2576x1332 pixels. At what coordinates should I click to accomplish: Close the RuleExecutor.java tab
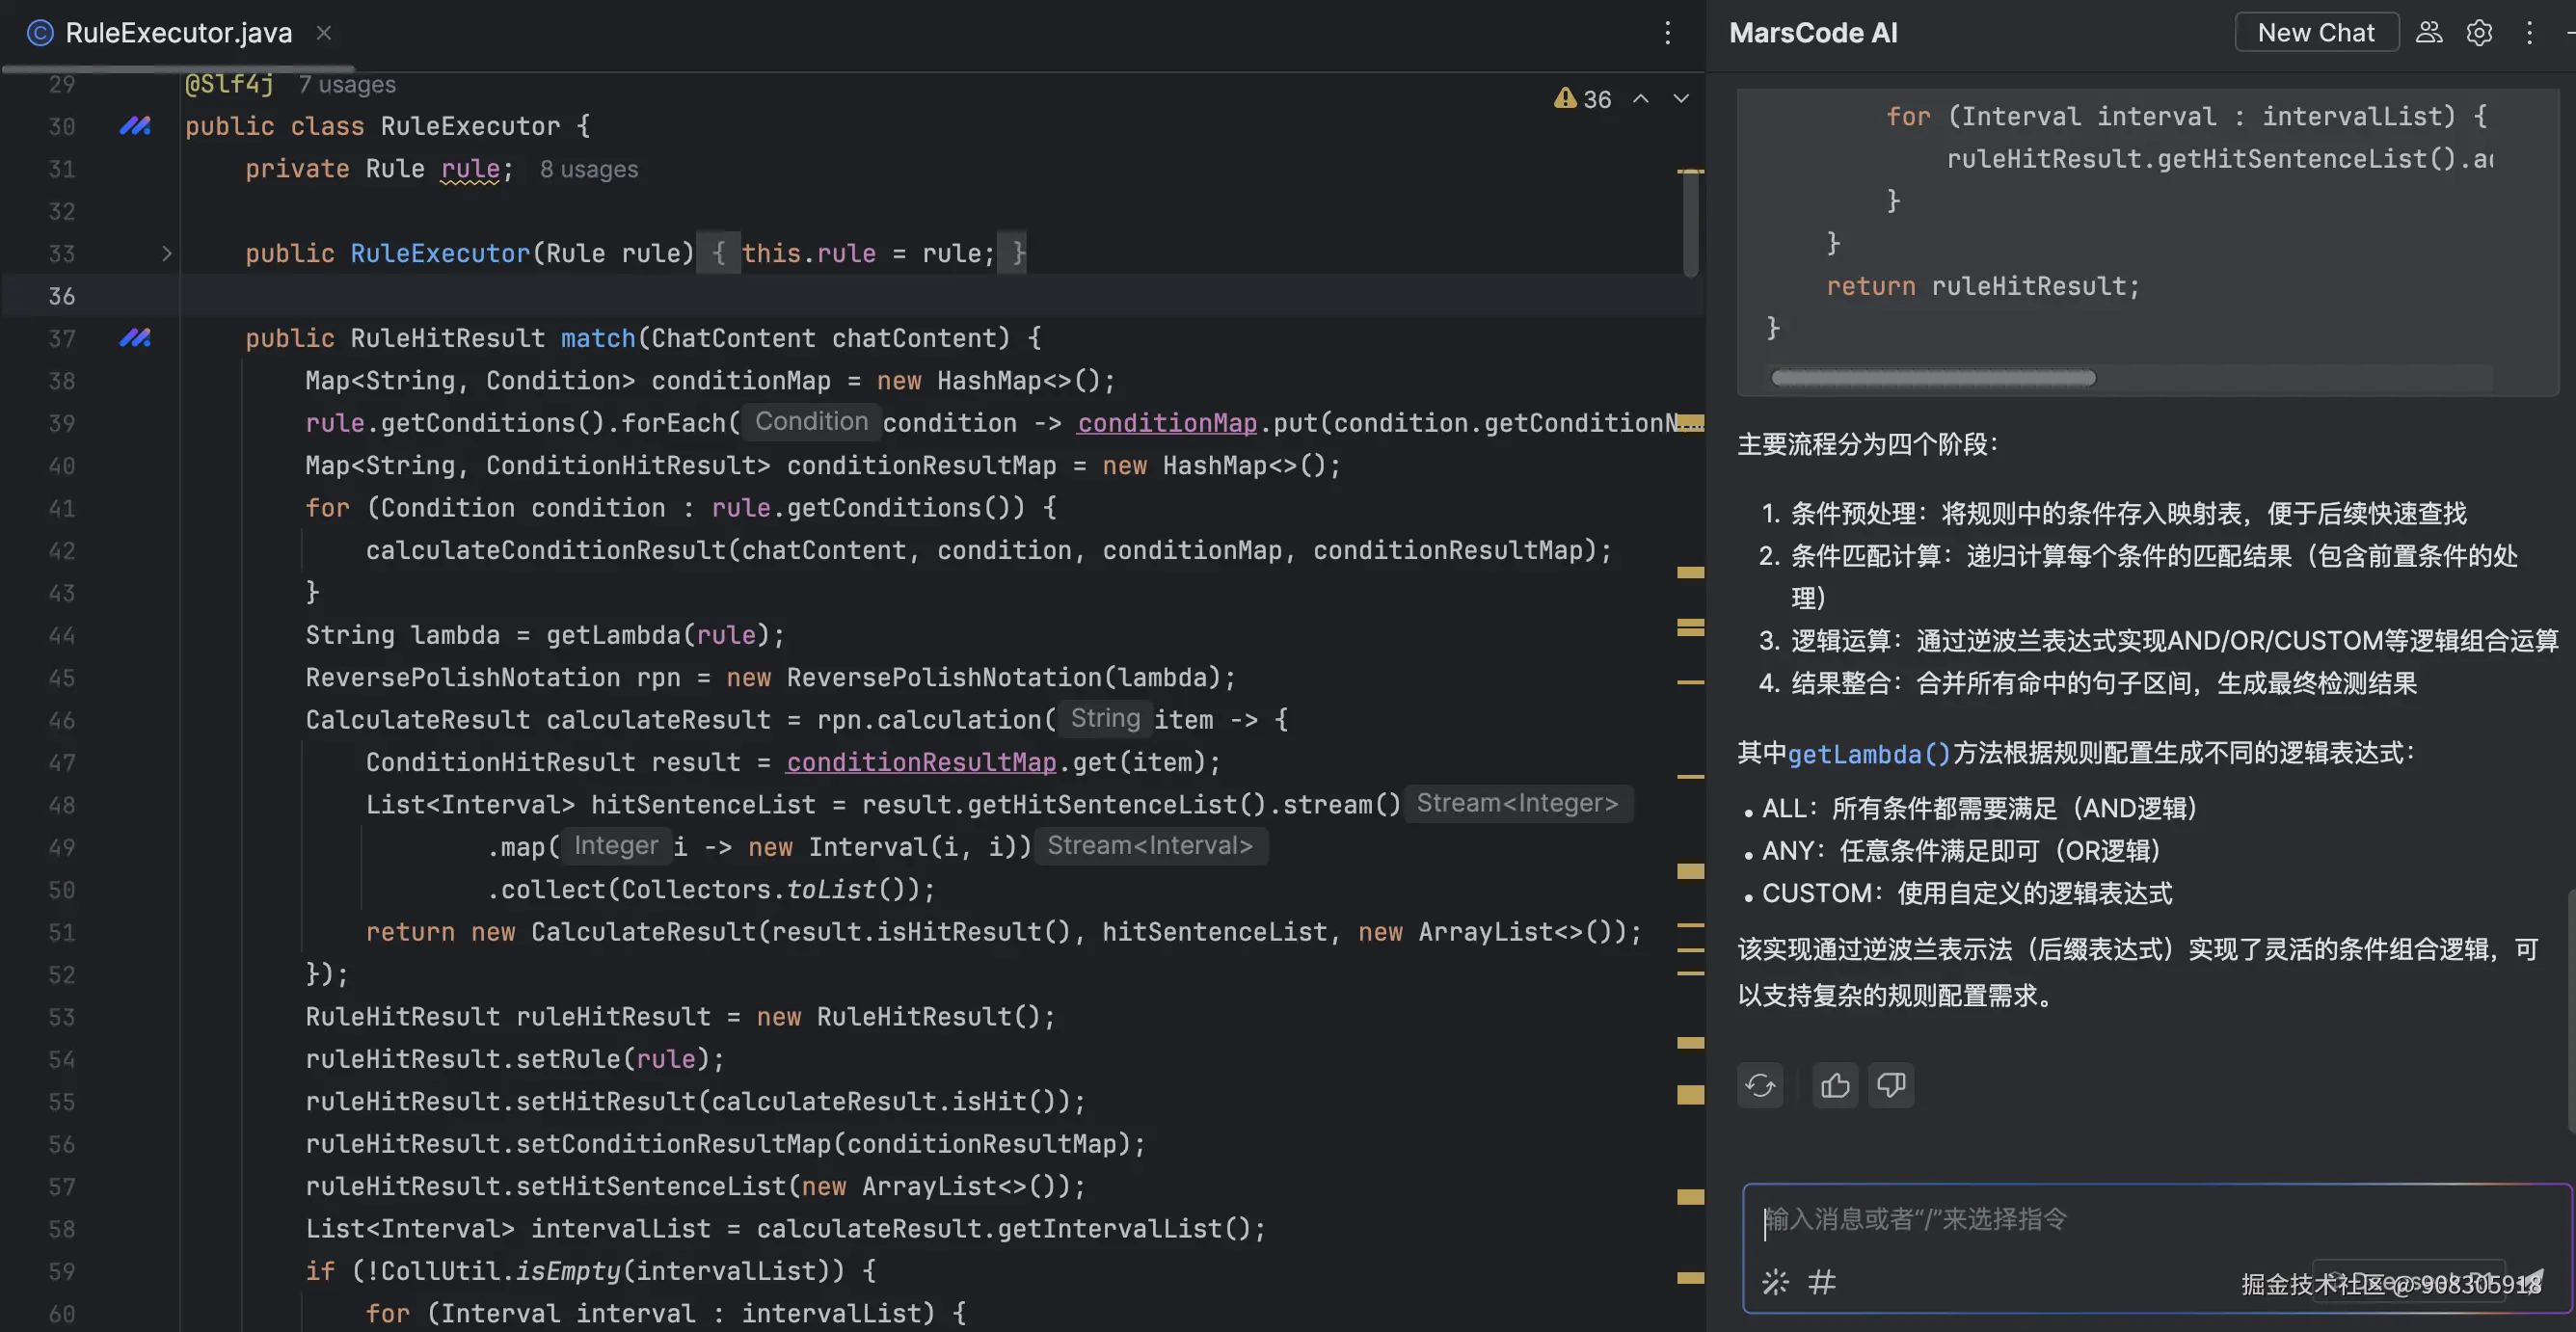[x=324, y=33]
